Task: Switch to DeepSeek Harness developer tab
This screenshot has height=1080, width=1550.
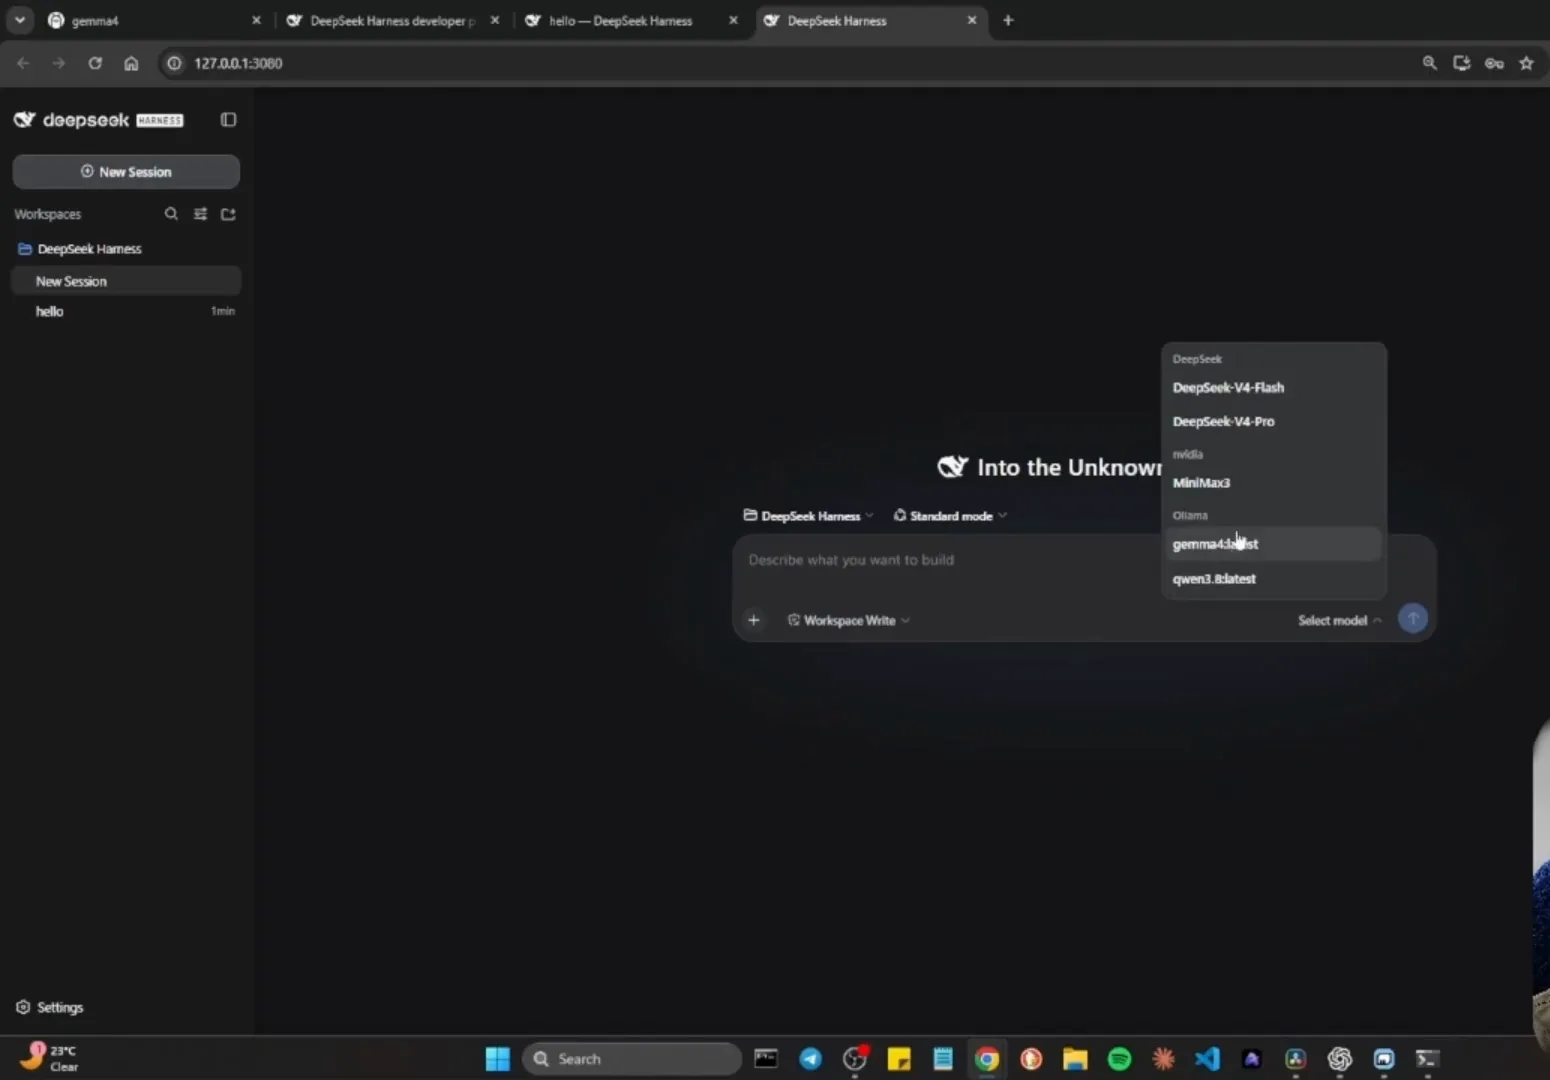Action: pyautogui.click(x=392, y=20)
